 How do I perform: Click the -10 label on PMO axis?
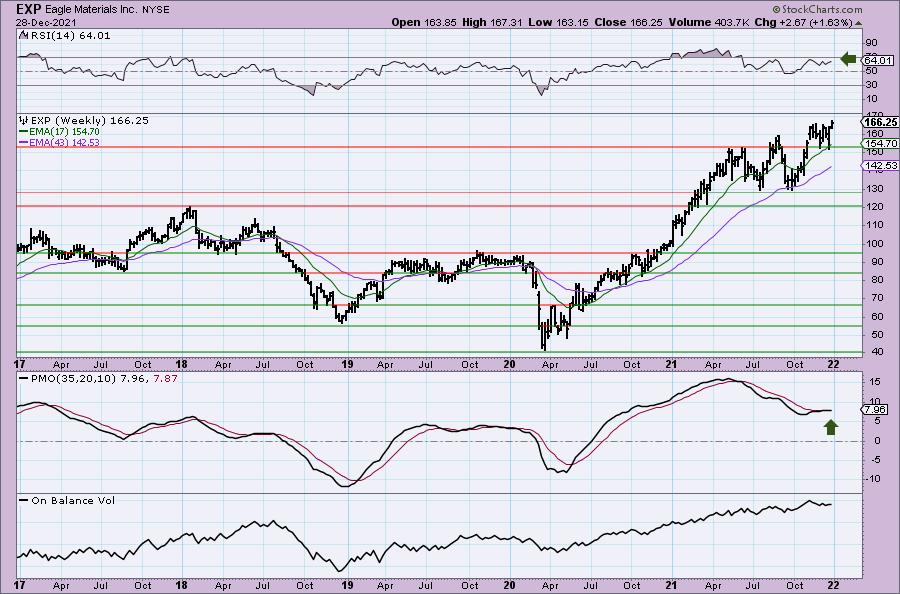click(873, 479)
